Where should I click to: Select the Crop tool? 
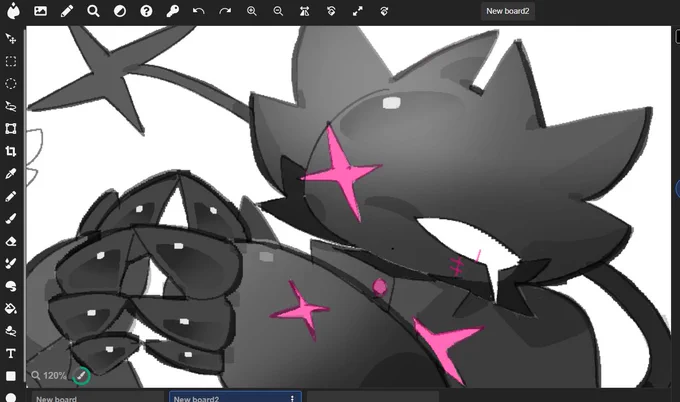tap(11, 151)
